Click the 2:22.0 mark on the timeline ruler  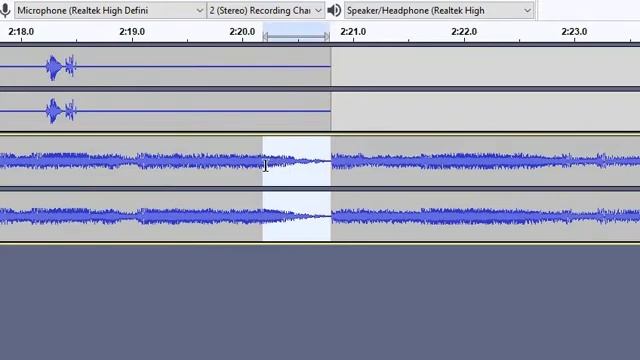[x=464, y=31]
